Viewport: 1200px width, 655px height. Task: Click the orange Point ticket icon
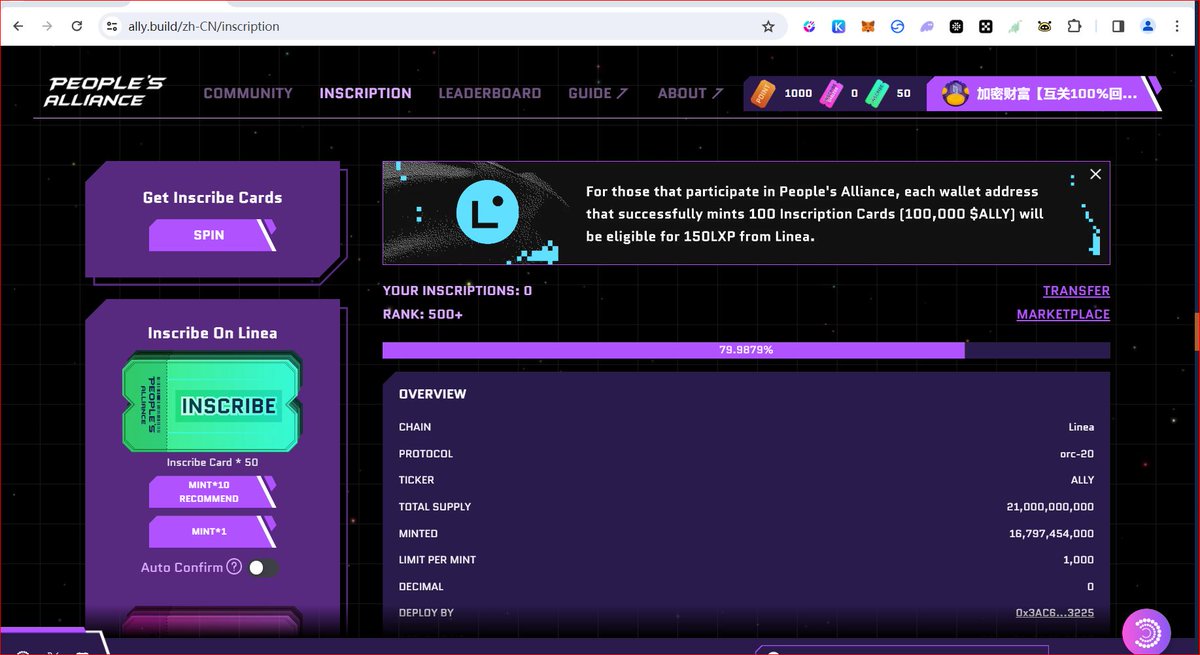764,93
